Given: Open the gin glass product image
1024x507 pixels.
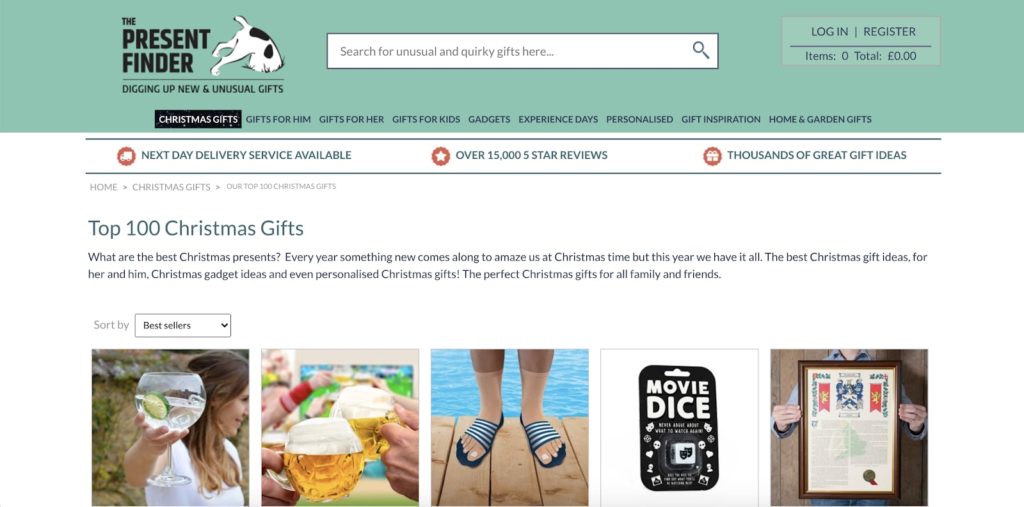Looking at the screenshot, I should point(170,428).
